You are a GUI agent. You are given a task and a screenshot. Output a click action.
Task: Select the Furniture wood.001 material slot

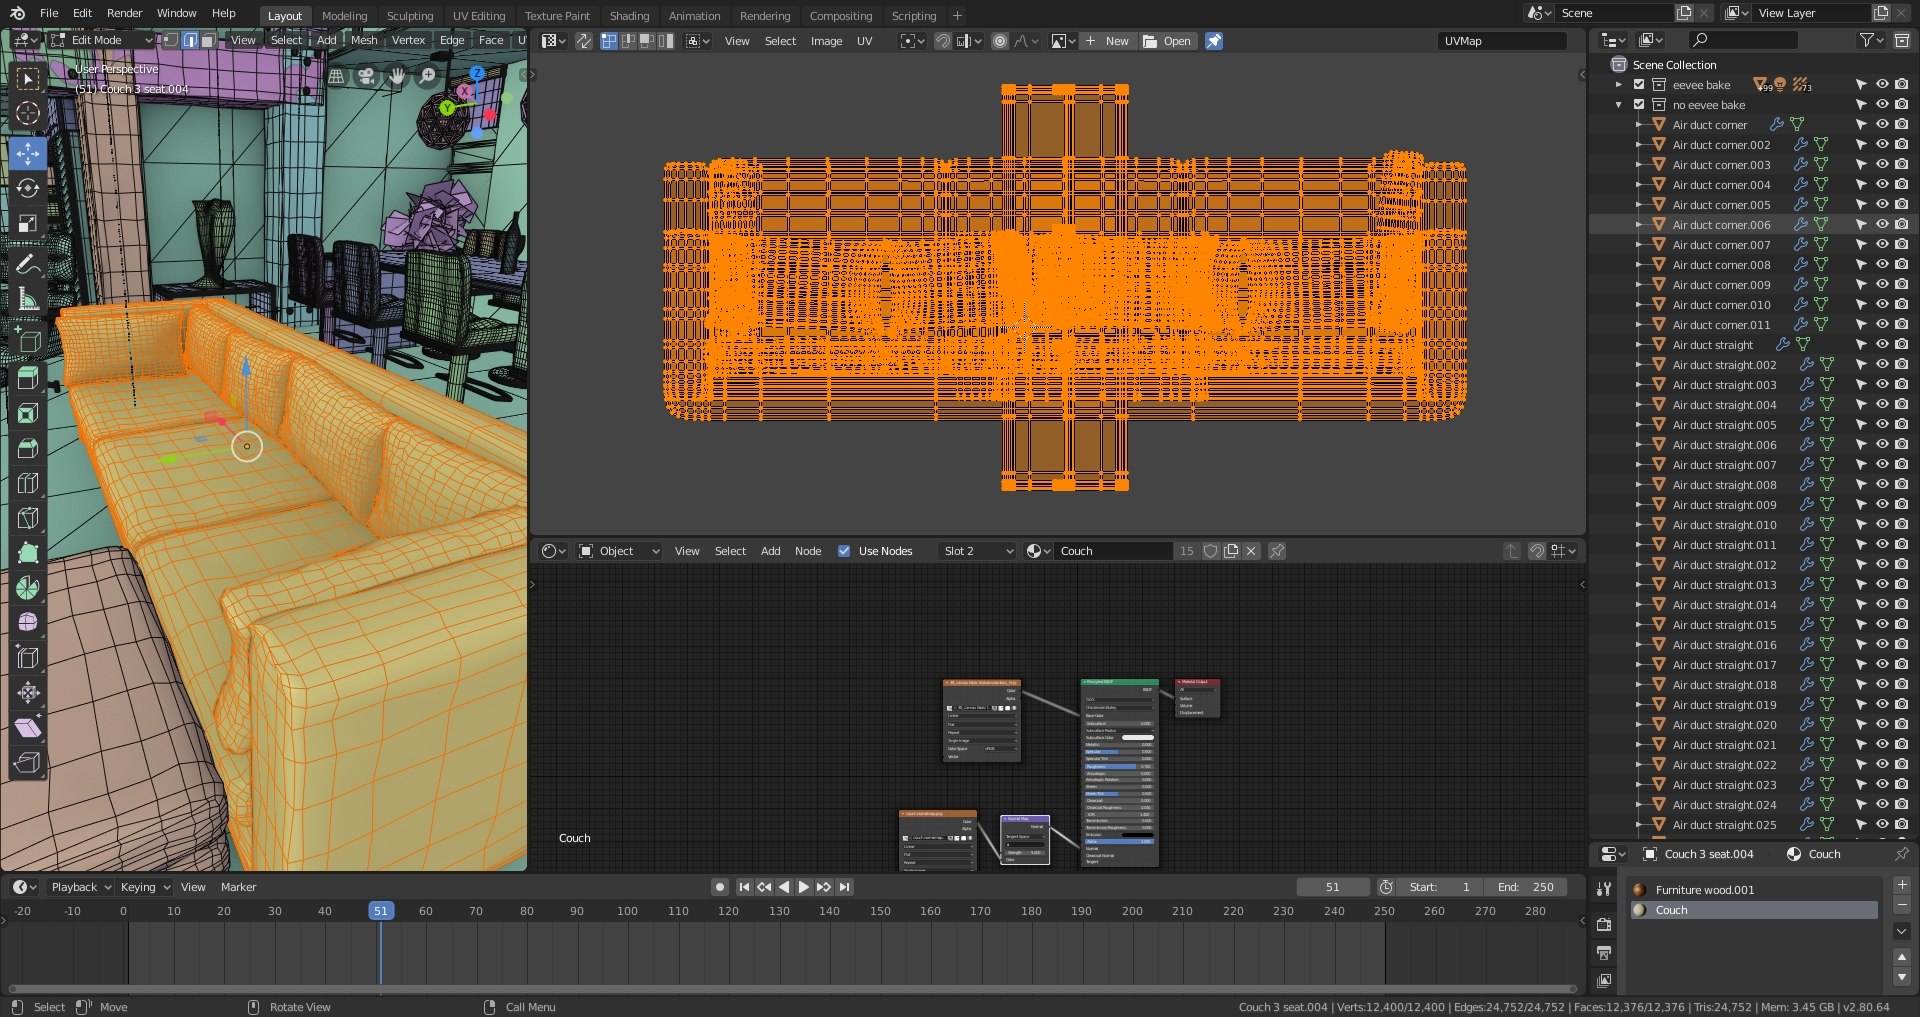tap(1754, 890)
